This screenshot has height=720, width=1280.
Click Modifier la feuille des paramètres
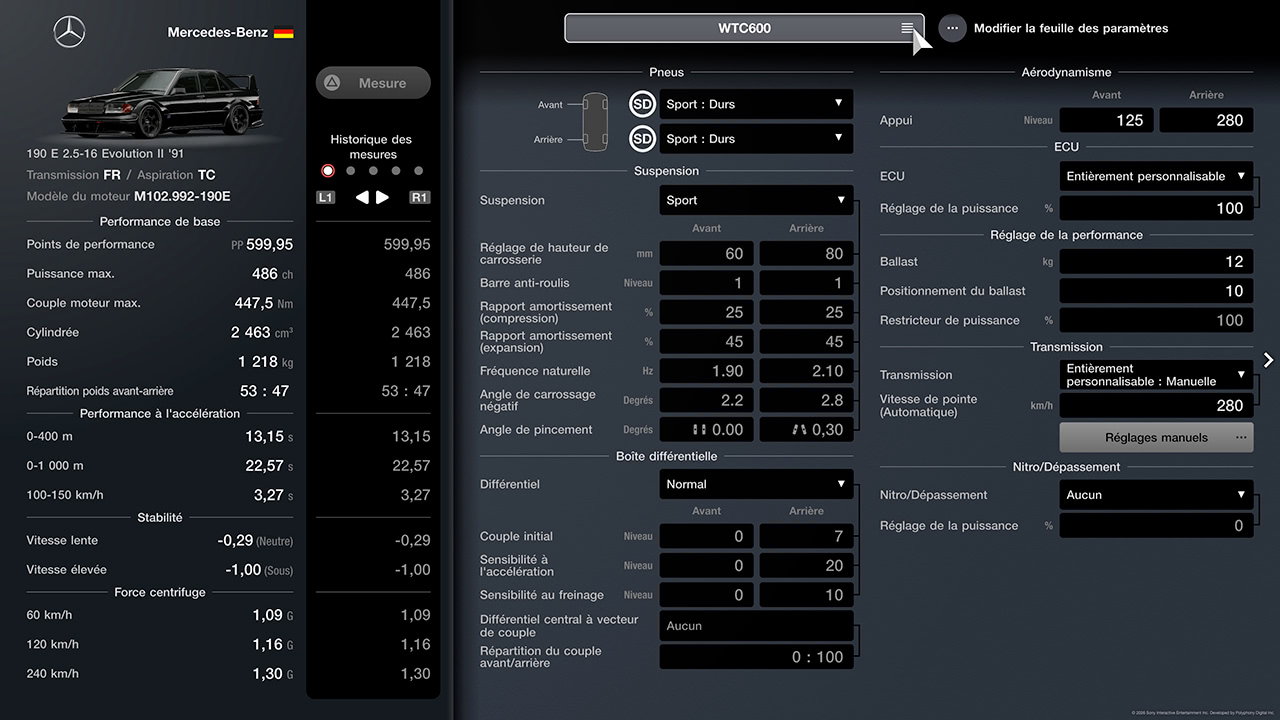click(x=1071, y=28)
